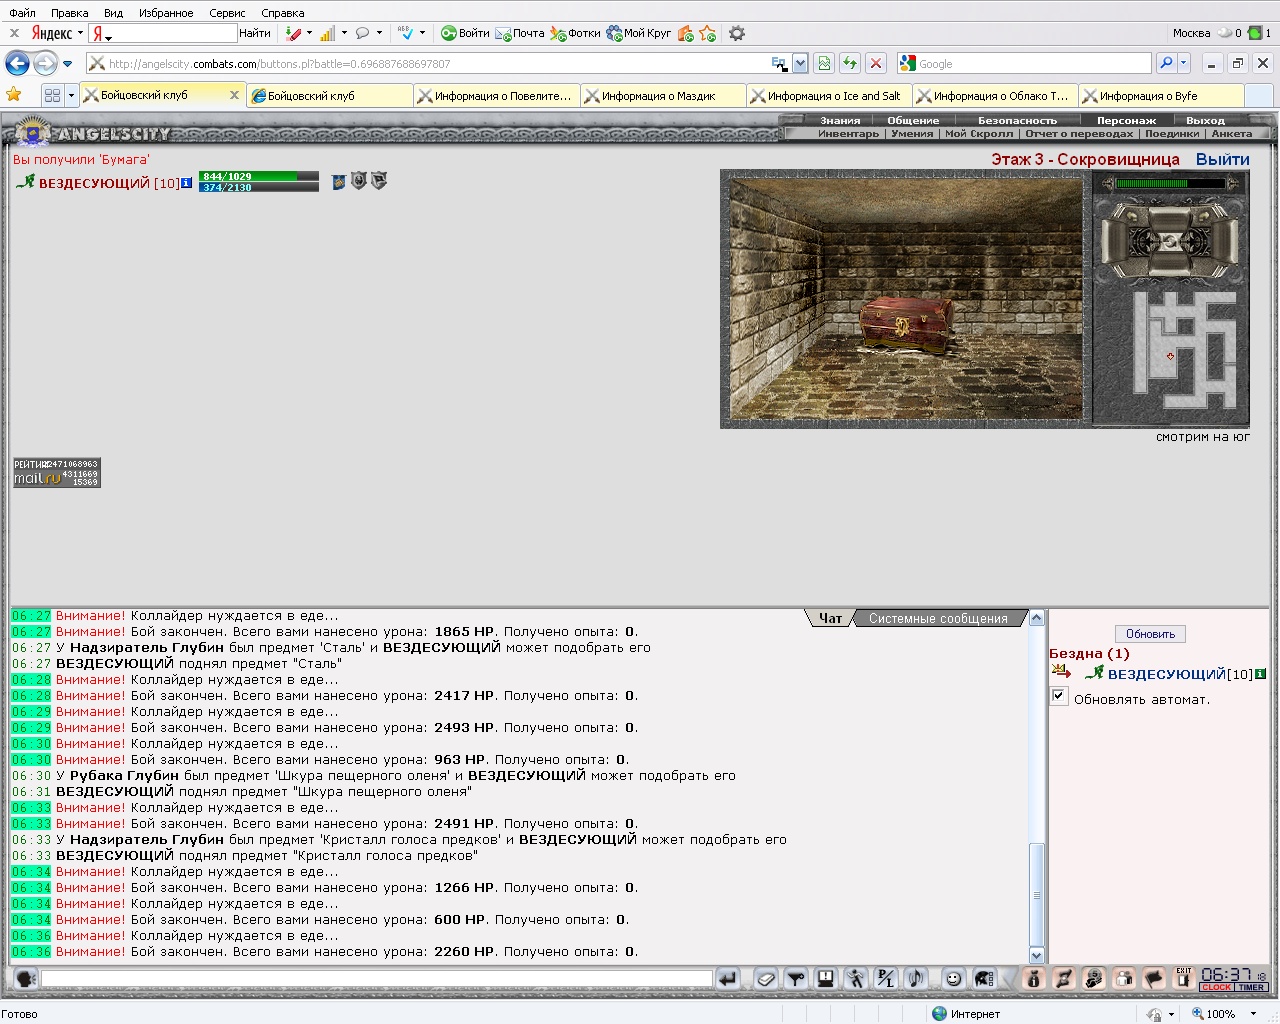Open the Yandex speech bubble dropdown
This screenshot has height=1024, width=1280.
(379, 33)
